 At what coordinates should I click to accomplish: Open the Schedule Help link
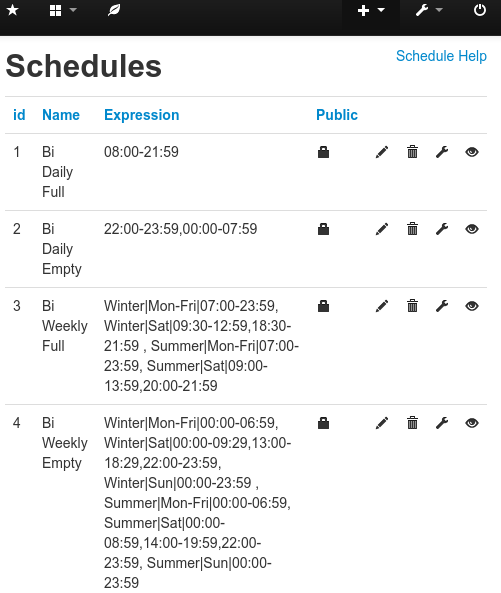click(441, 56)
